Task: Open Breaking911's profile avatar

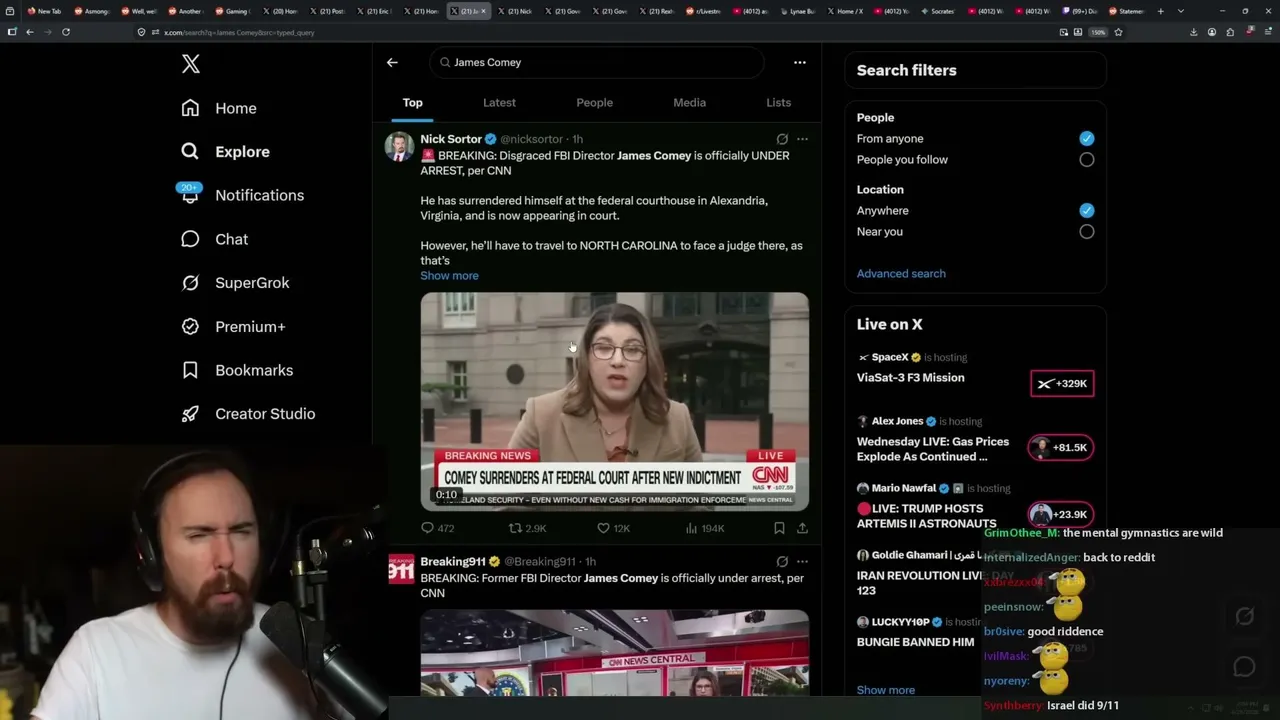Action: [401, 569]
